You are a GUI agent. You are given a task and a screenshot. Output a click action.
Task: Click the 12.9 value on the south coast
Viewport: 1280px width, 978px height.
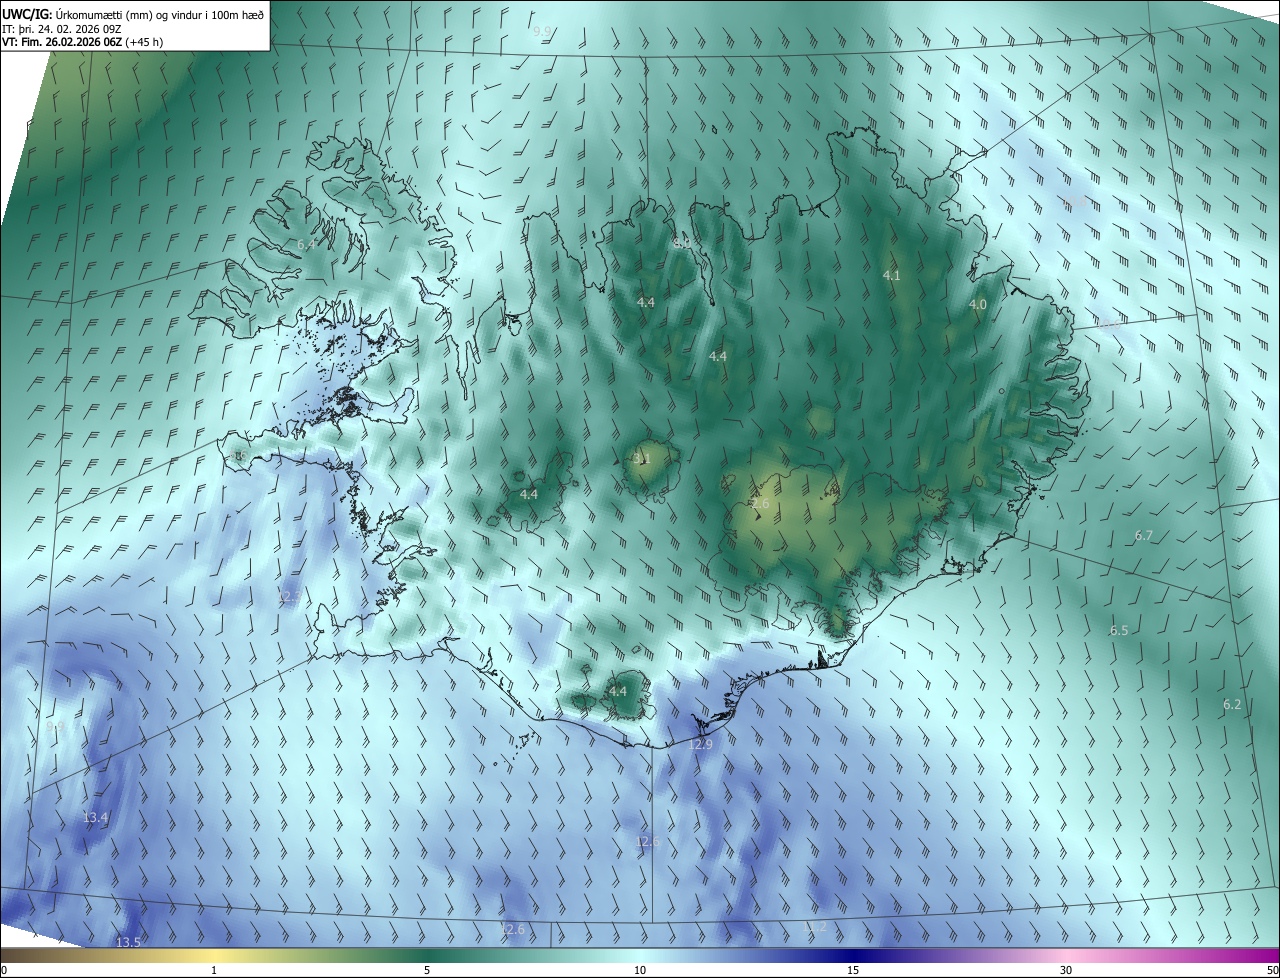coord(701,745)
